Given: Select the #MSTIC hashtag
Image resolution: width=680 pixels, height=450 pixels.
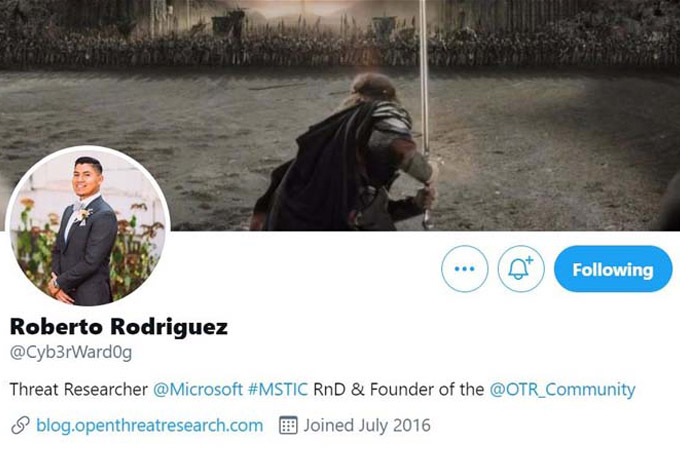Looking at the screenshot, I should pos(278,389).
